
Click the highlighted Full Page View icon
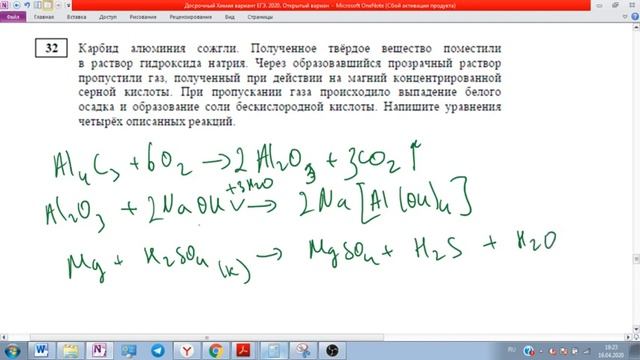(48, 5)
